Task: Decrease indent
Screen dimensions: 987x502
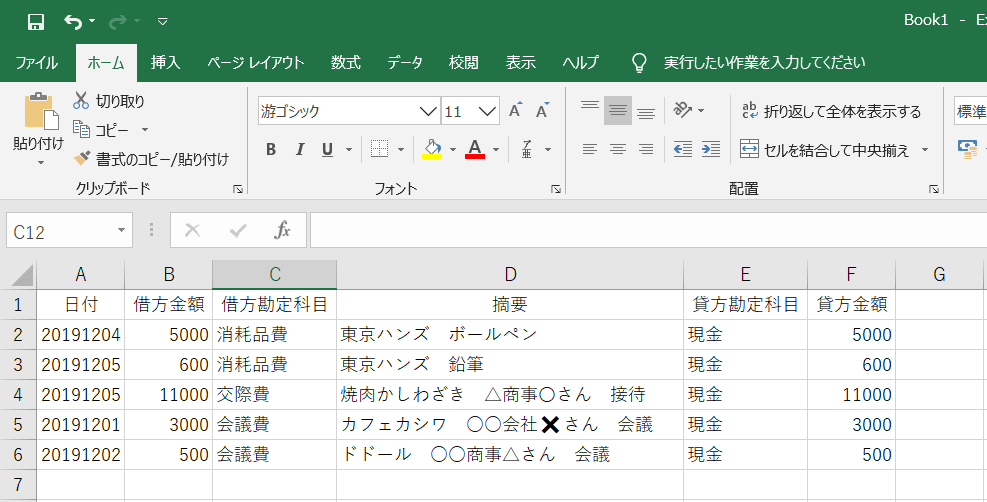Action: [683, 149]
